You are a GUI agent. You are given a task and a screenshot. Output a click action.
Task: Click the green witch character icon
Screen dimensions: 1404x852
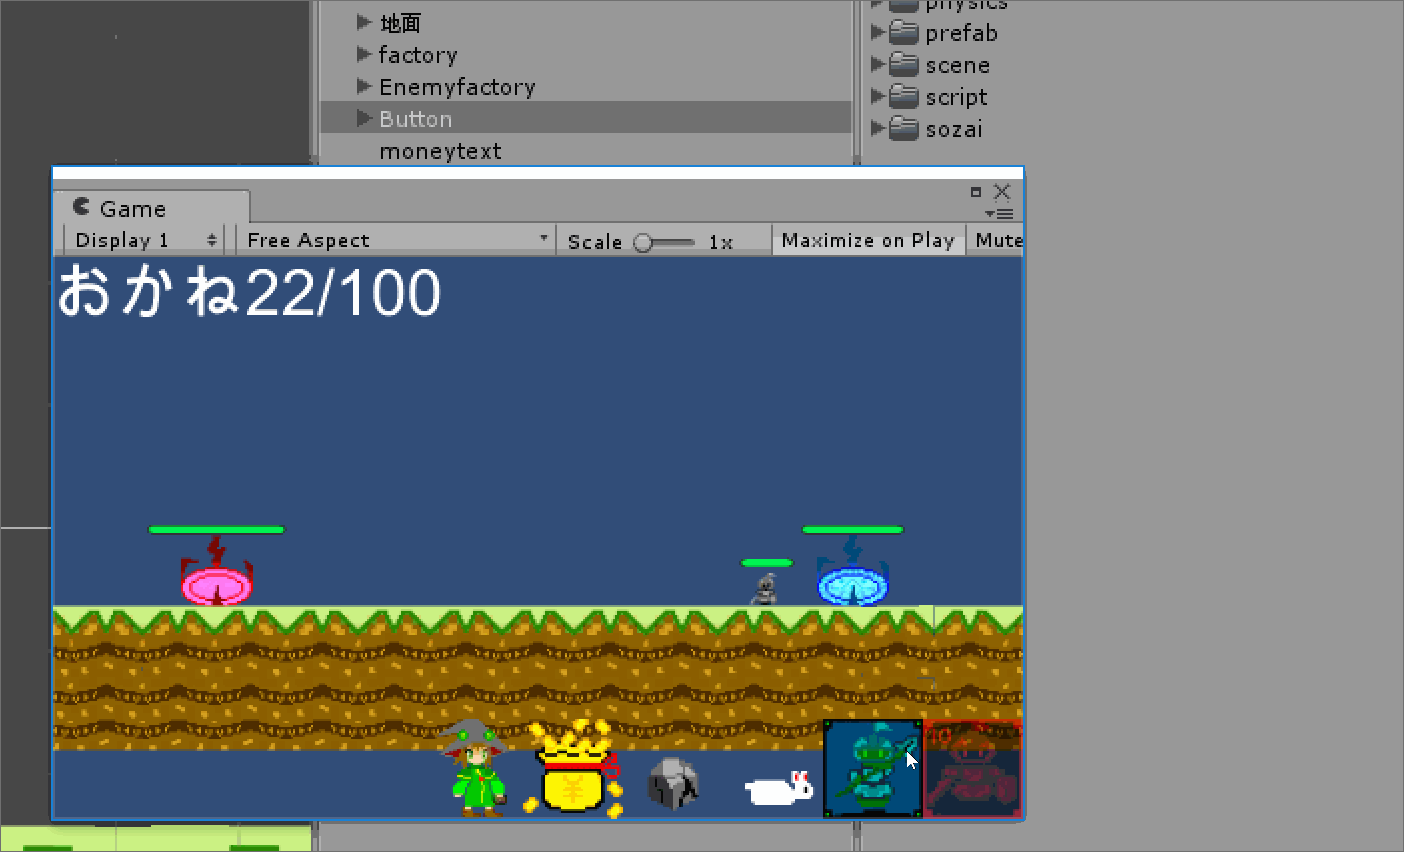476,770
